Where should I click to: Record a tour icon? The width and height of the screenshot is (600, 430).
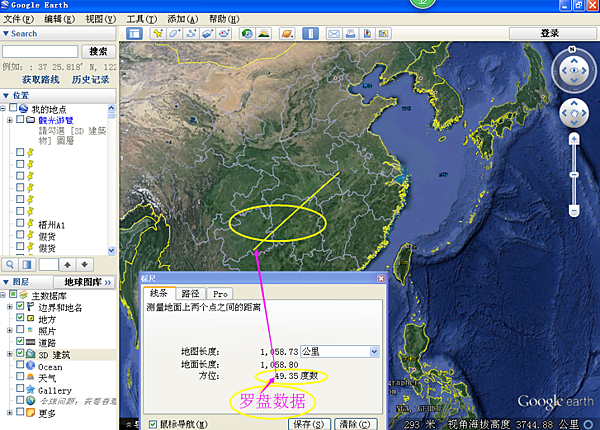(224, 34)
